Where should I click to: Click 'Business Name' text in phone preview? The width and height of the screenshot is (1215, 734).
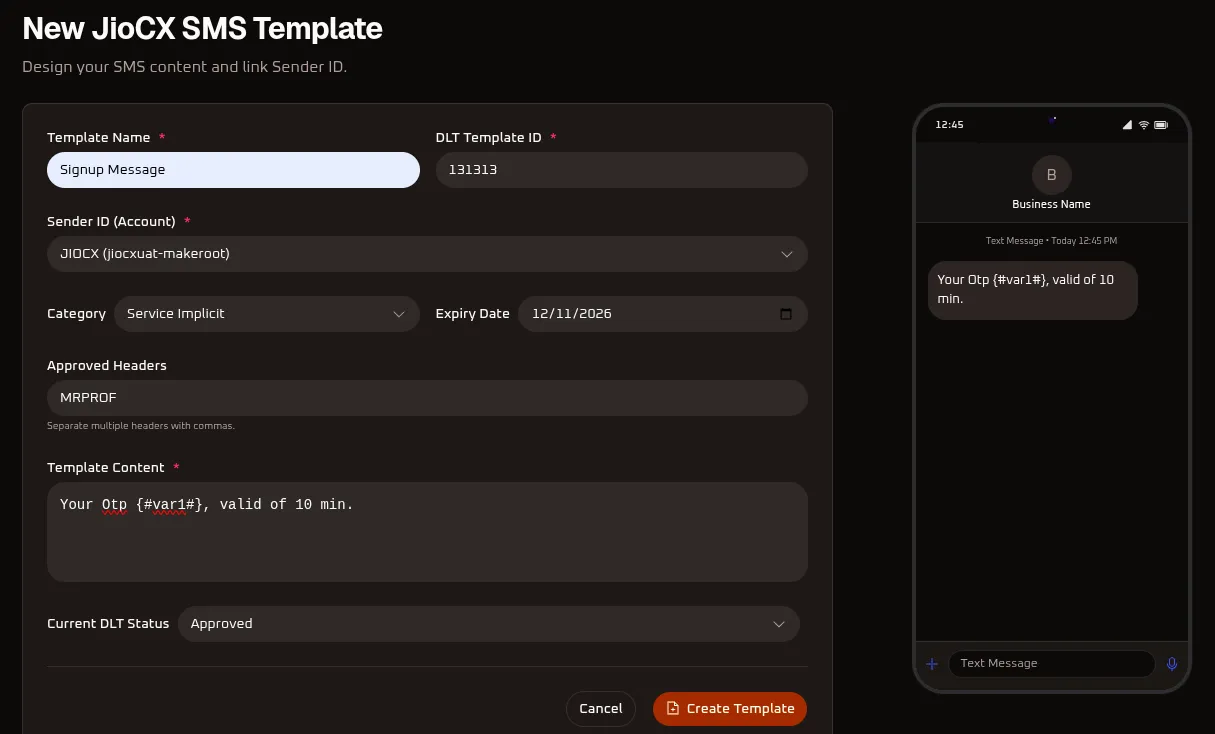1051,204
